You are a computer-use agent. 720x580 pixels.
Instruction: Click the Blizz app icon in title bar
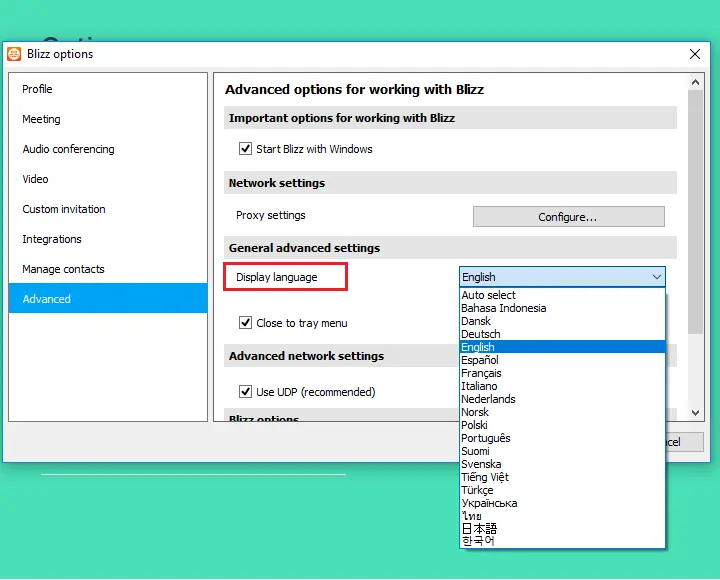(14, 54)
